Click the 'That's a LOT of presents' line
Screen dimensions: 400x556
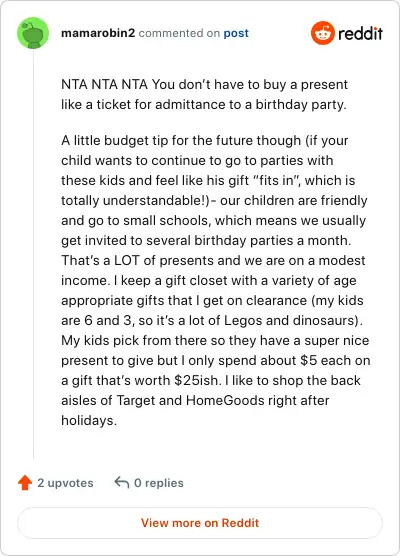coord(213,260)
